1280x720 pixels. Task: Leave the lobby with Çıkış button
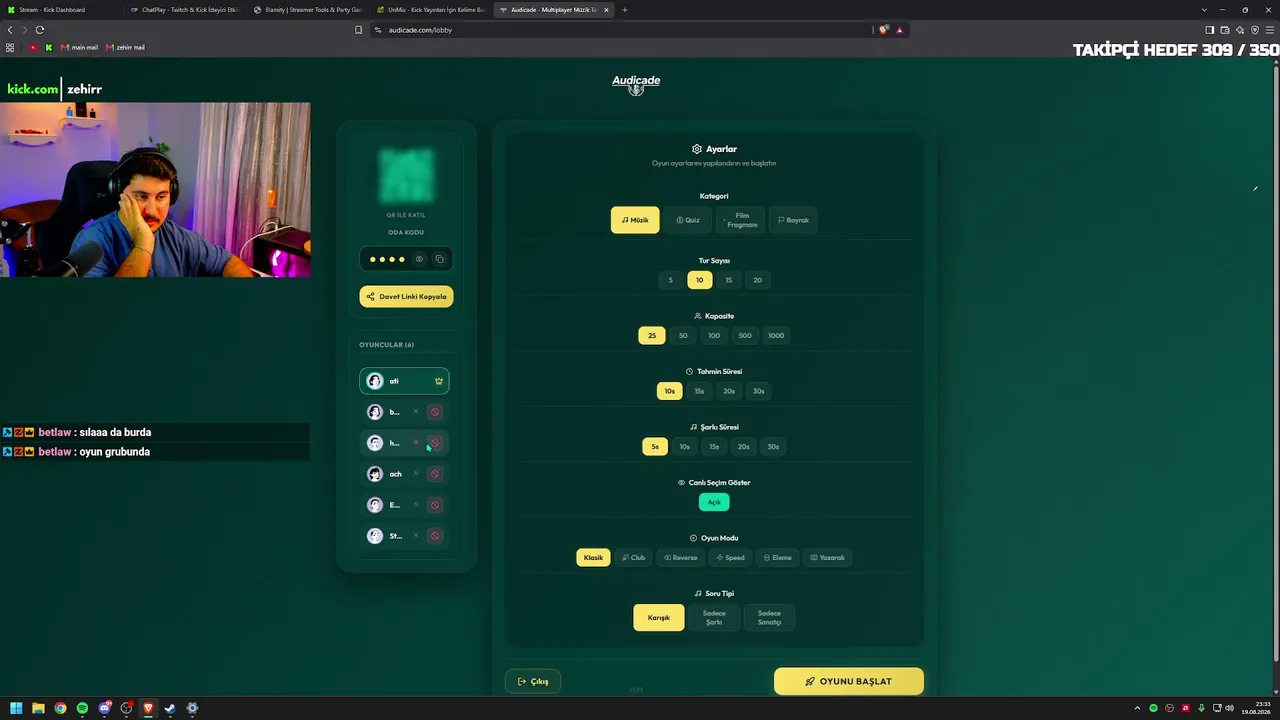click(x=533, y=681)
